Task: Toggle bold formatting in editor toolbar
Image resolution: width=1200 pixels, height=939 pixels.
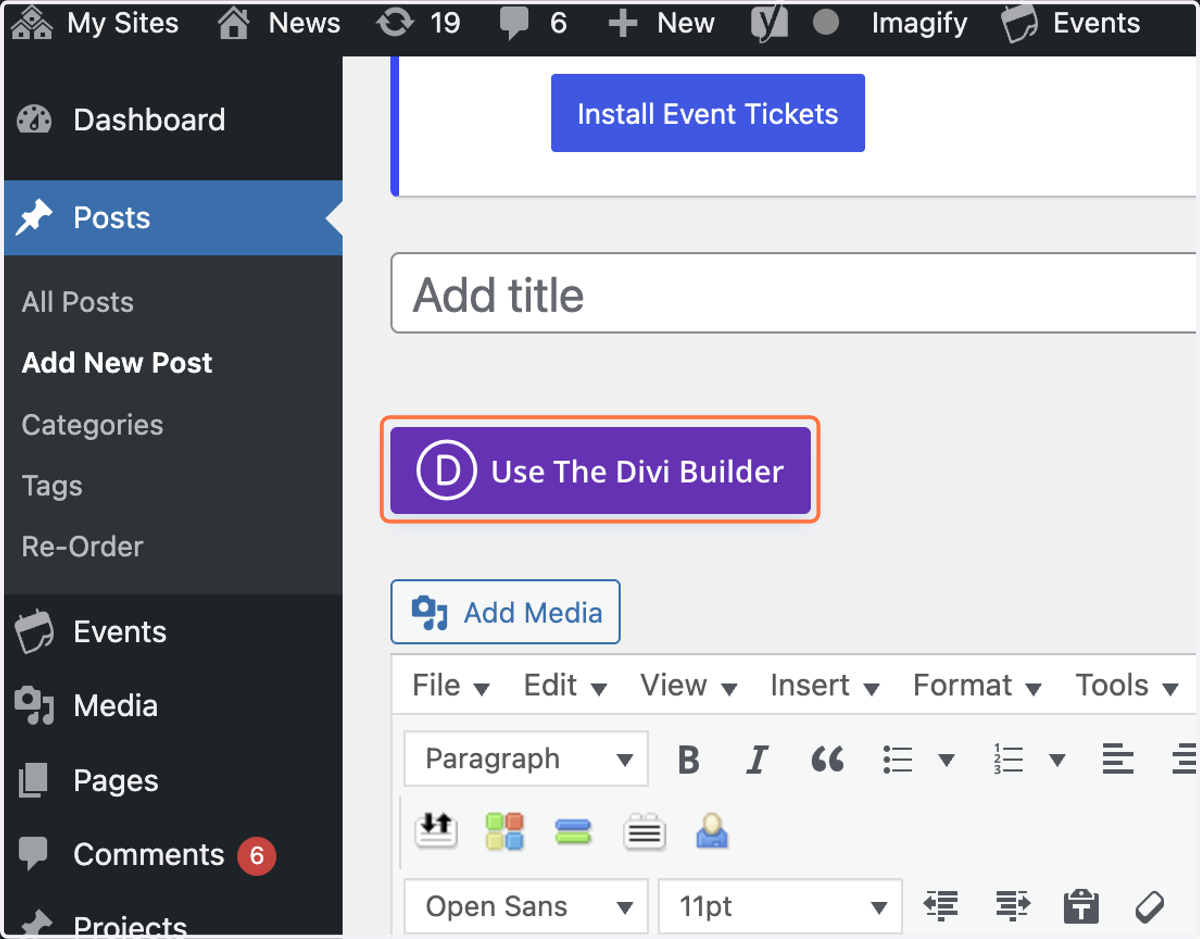Action: (x=688, y=760)
